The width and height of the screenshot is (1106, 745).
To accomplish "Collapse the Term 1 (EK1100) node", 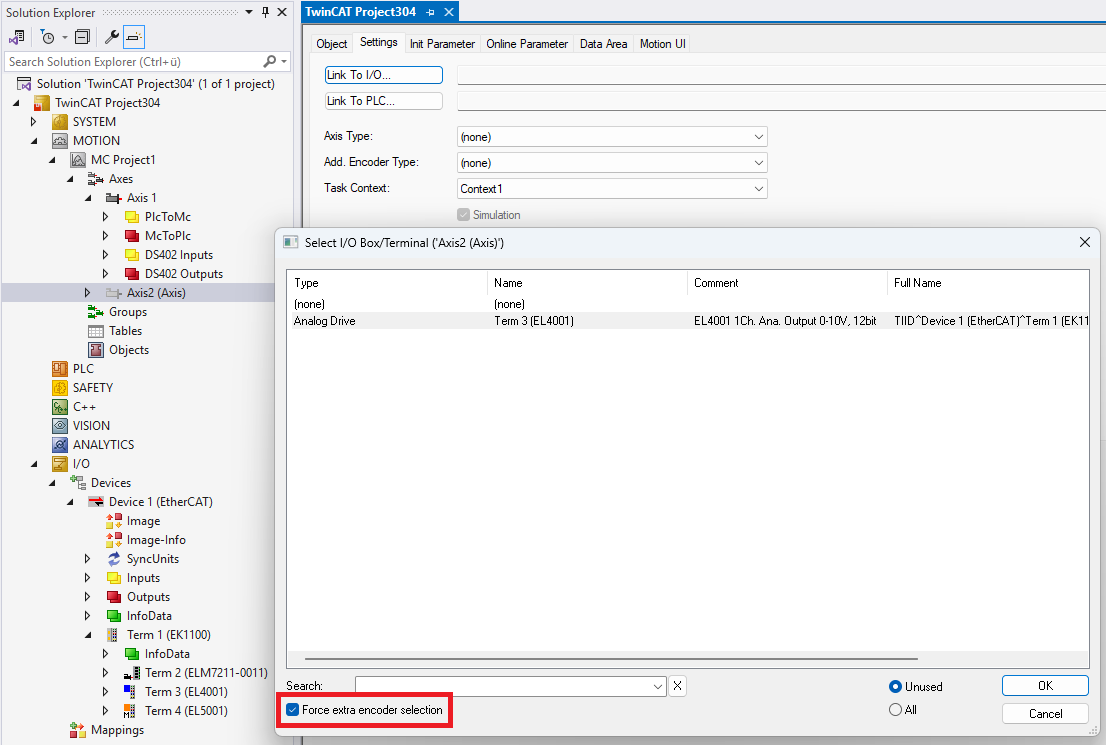I will [x=87, y=635].
